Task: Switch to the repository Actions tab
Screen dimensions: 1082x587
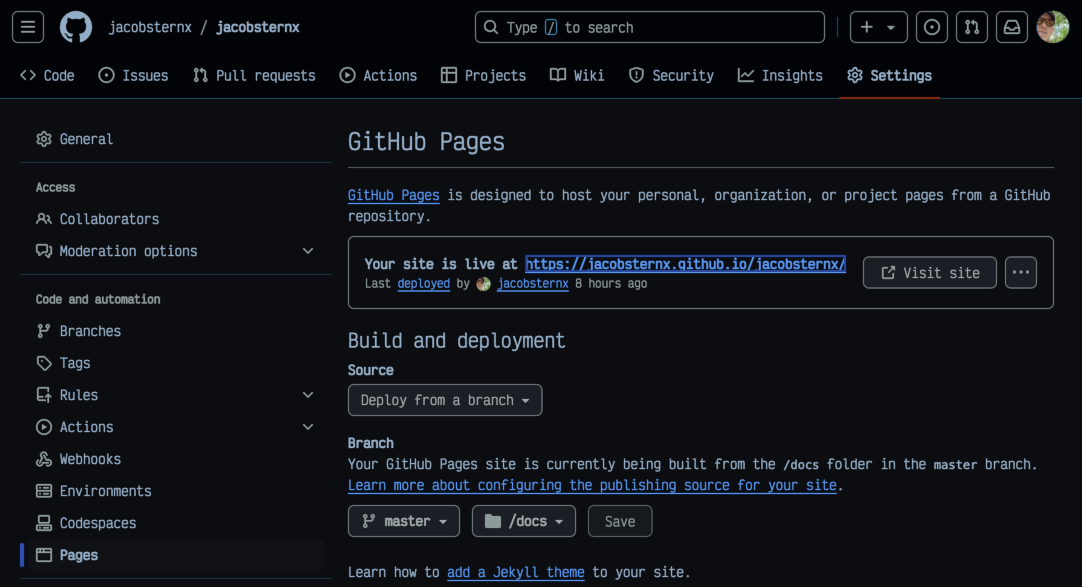Action: (x=378, y=76)
